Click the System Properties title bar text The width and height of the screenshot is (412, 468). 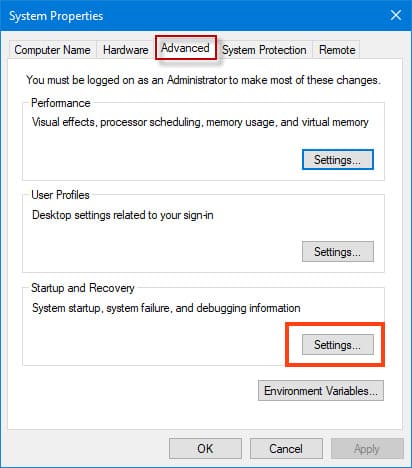click(x=56, y=16)
